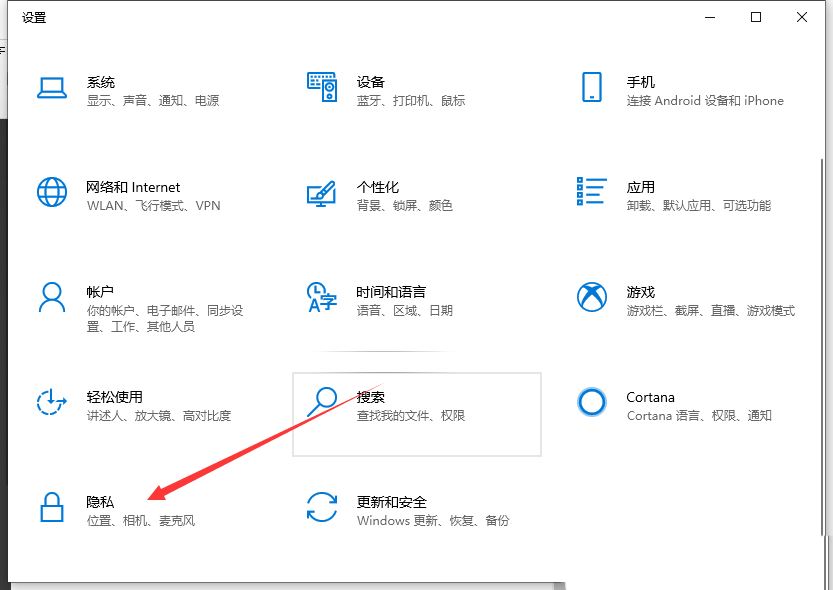
Task: Click the circular arrows 更新和安全 icon
Action: (x=322, y=507)
